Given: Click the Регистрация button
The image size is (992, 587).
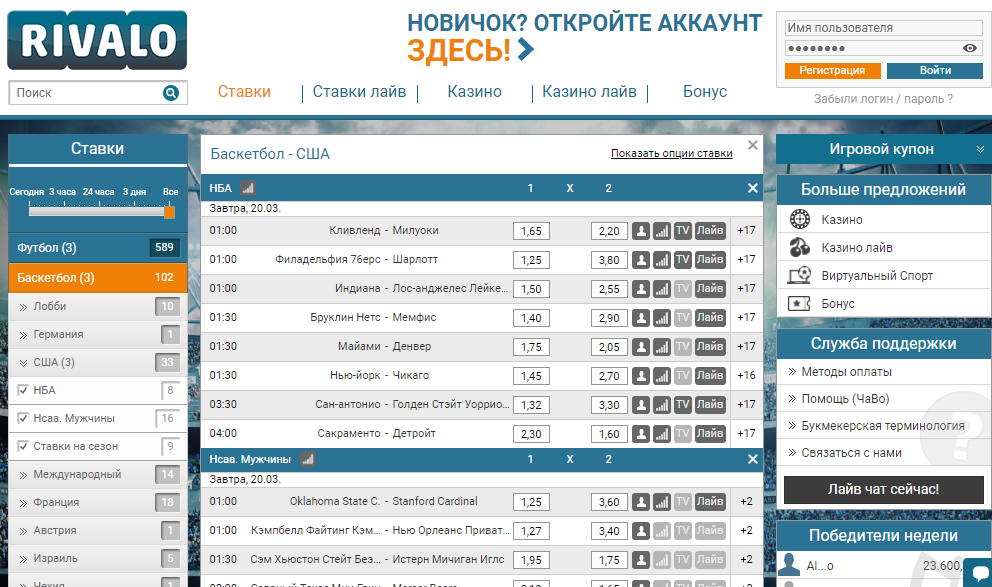Looking at the screenshot, I should 833,71.
